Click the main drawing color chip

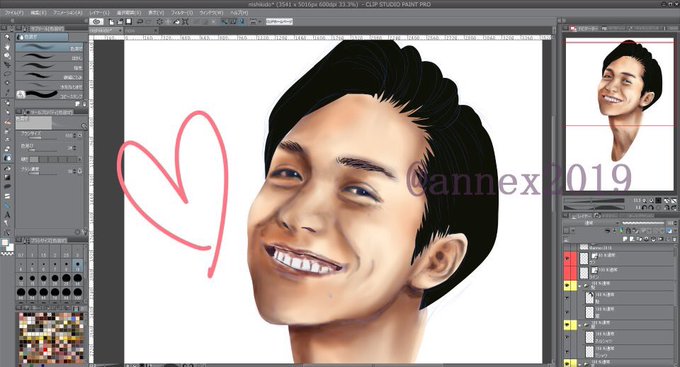[x=4, y=242]
